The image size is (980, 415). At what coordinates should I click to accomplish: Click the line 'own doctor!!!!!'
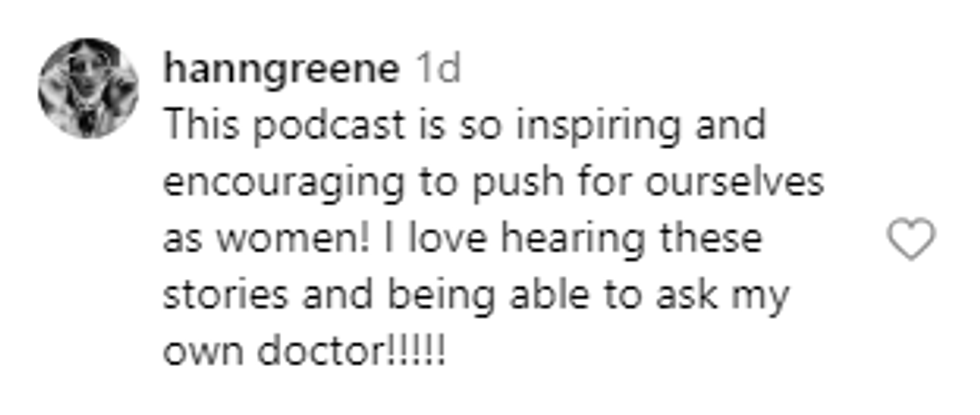point(305,352)
